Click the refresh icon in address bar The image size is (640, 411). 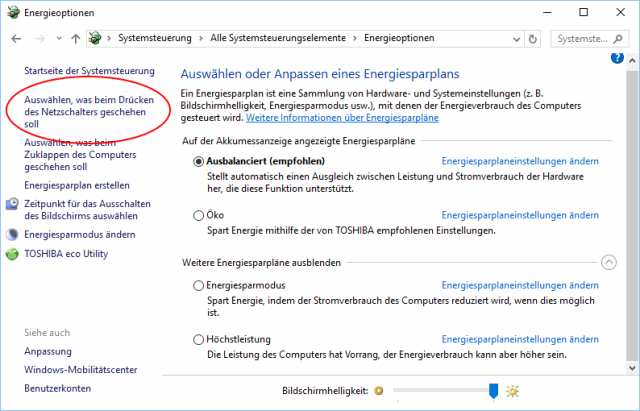533,39
